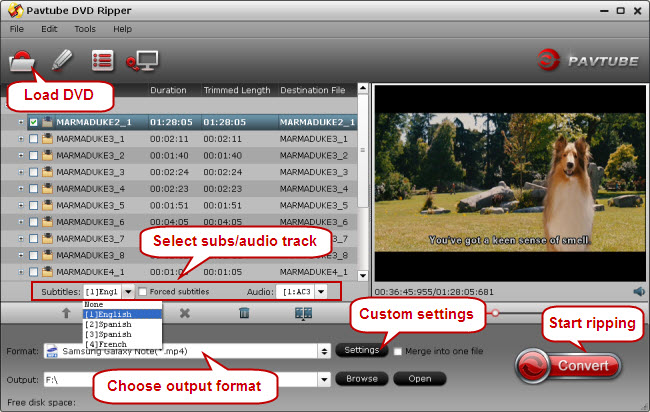The width and height of the screenshot is (650, 412).
Task: Enable the Forced subtitles checkbox
Action: 142,292
